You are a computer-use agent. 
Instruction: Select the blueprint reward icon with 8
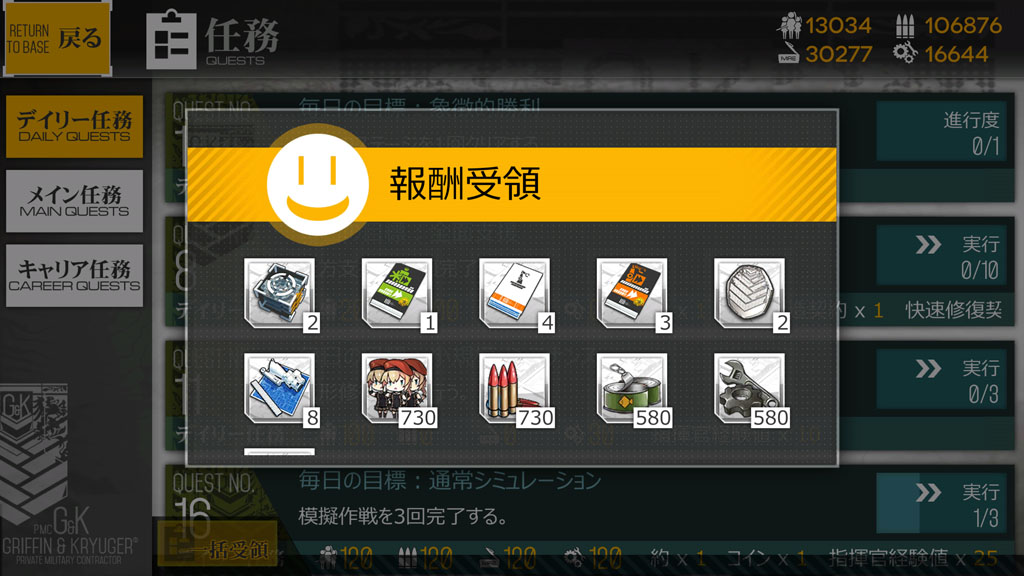[281, 391]
